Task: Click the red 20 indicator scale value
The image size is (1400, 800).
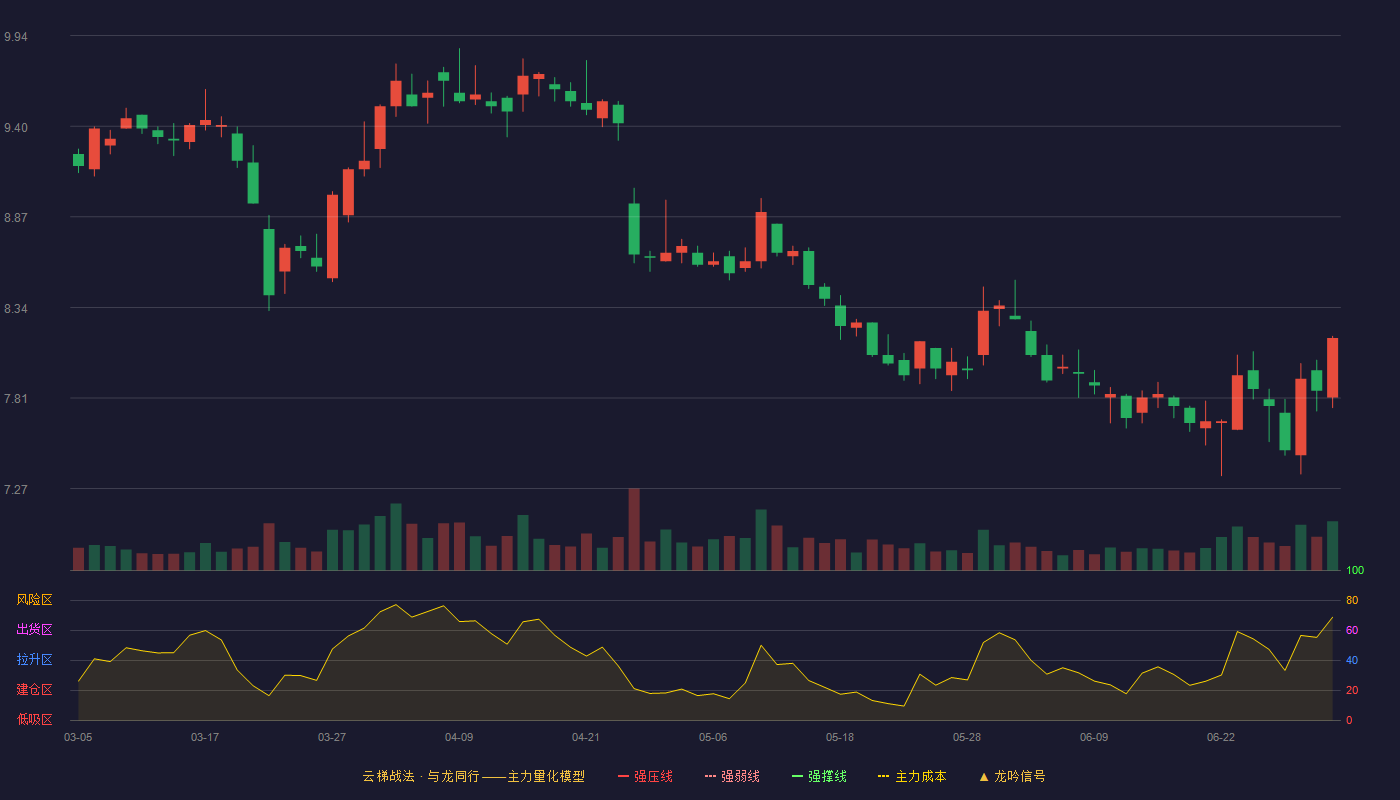Action: pyautogui.click(x=1352, y=690)
